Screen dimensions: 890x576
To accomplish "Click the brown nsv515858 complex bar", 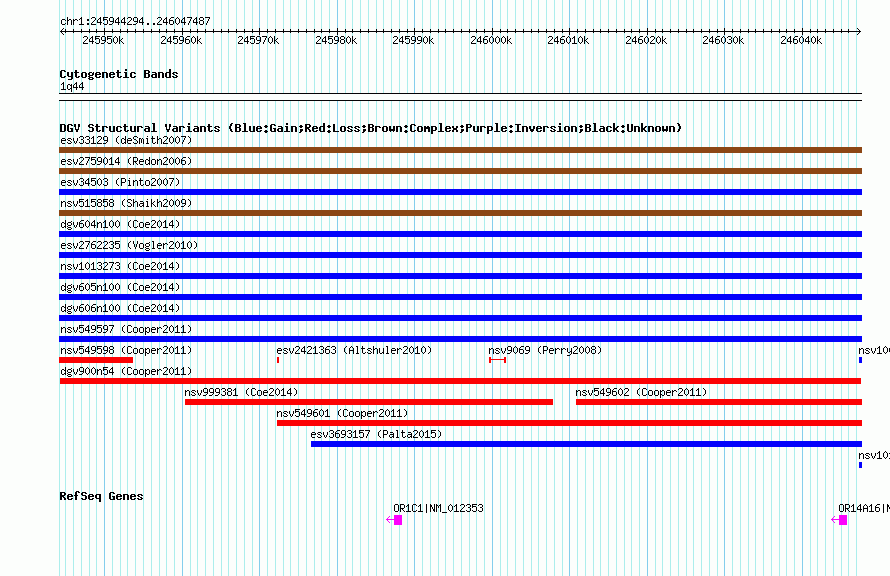I will [x=460, y=213].
